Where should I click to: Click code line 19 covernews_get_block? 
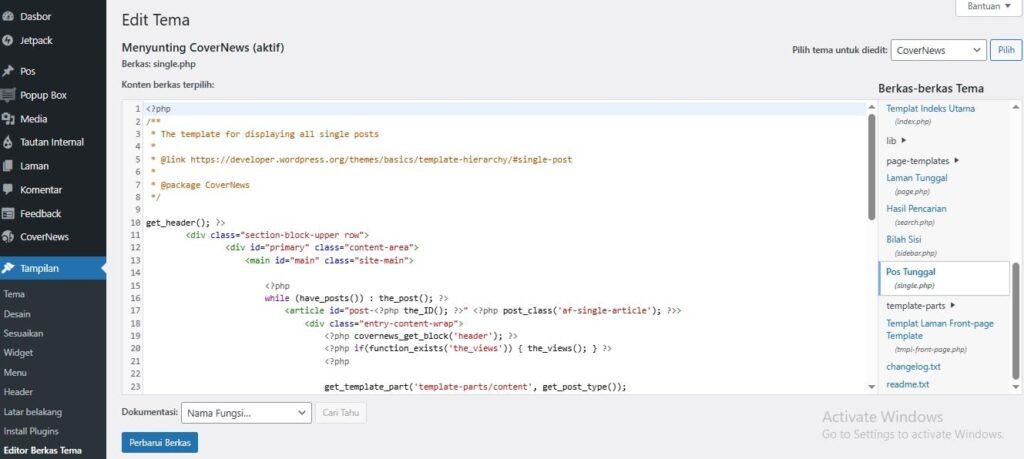[x=421, y=336]
